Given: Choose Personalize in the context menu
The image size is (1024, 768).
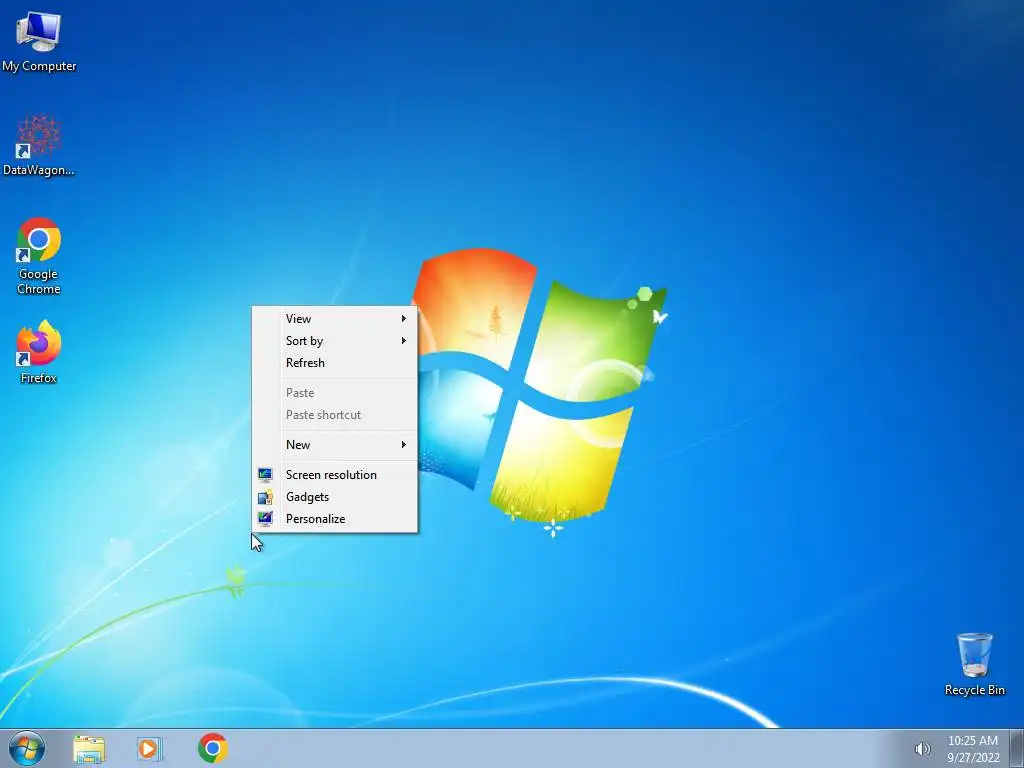Looking at the screenshot, I should [x=334, y=519].
